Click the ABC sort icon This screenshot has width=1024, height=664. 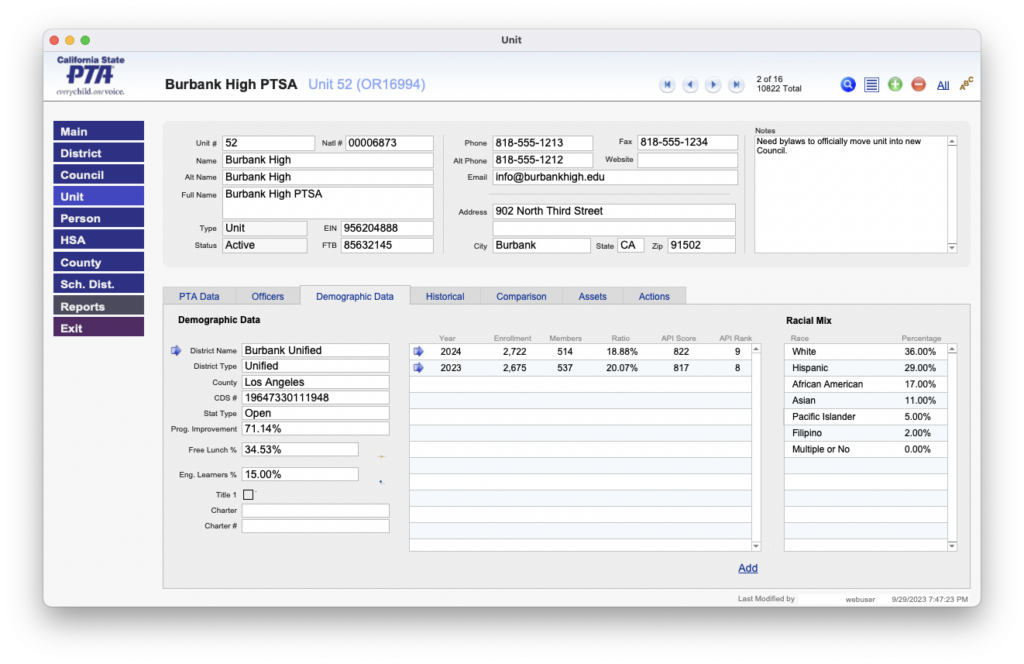[x=966, y=84]
